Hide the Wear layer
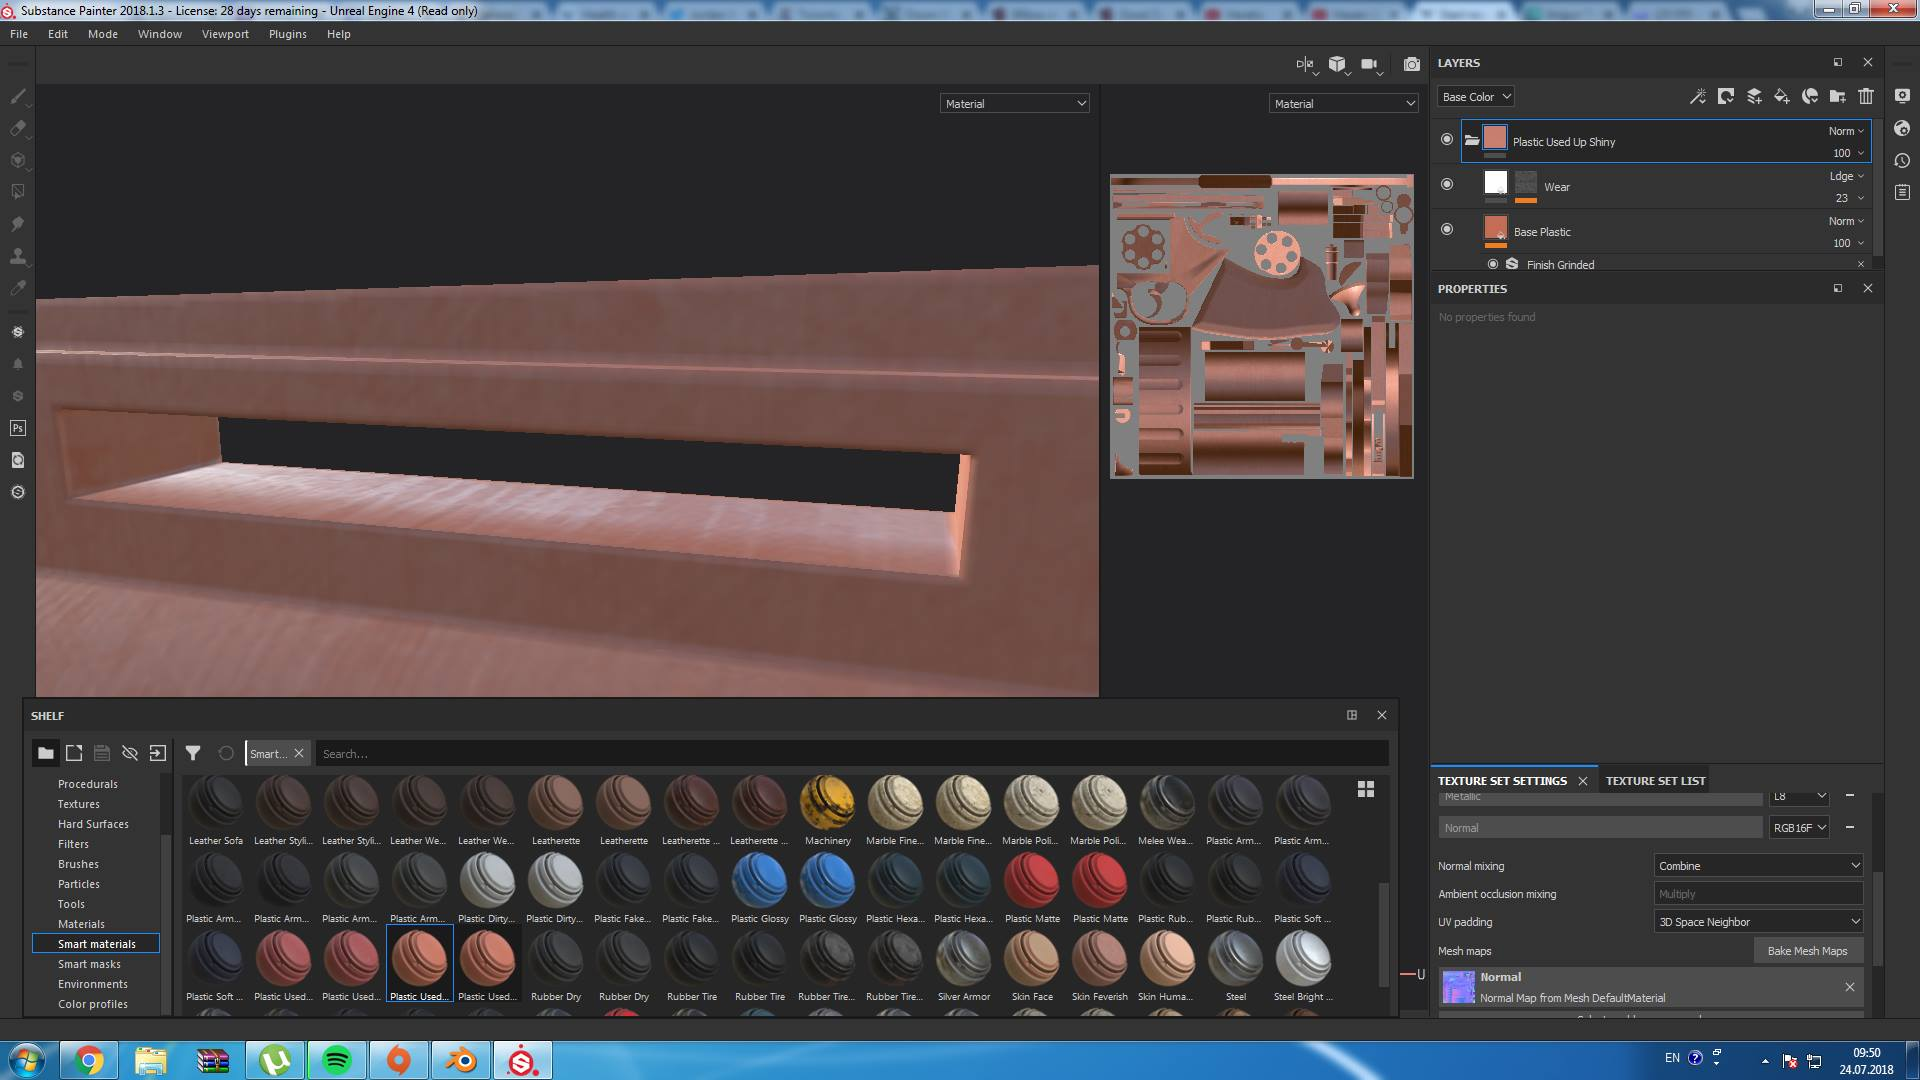This screenshot has height=1080, width=1920. [1447, 184]
